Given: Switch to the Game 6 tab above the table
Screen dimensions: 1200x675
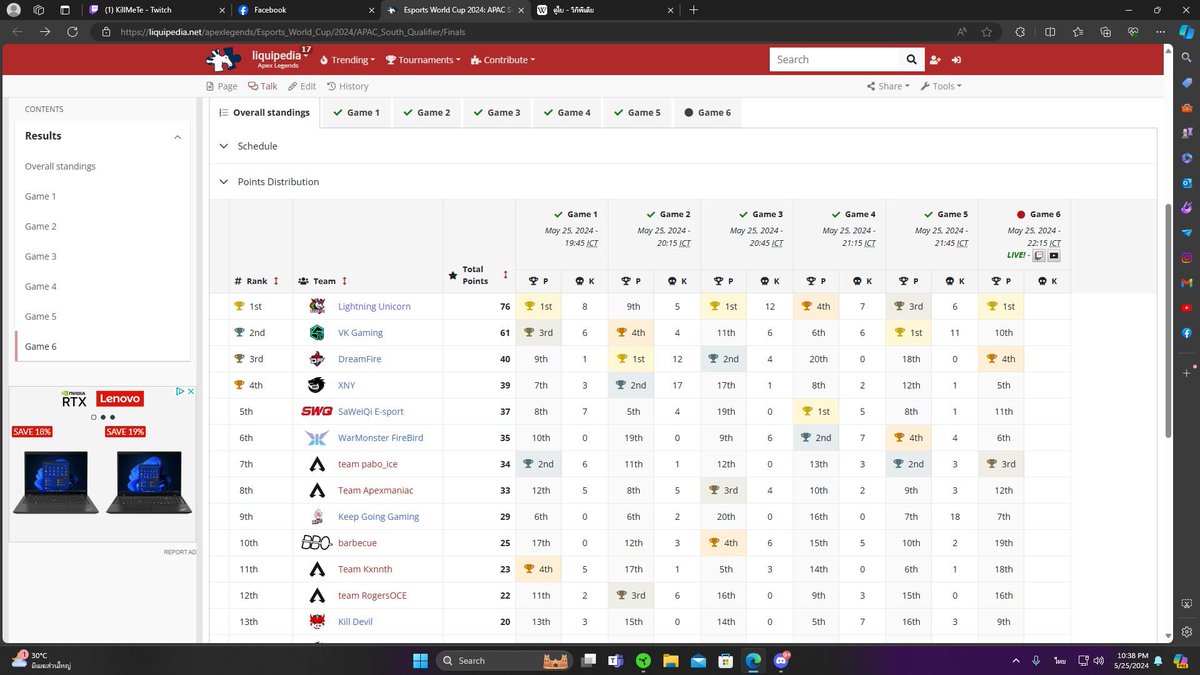Looking at the screenshot, I should point(707,113).
